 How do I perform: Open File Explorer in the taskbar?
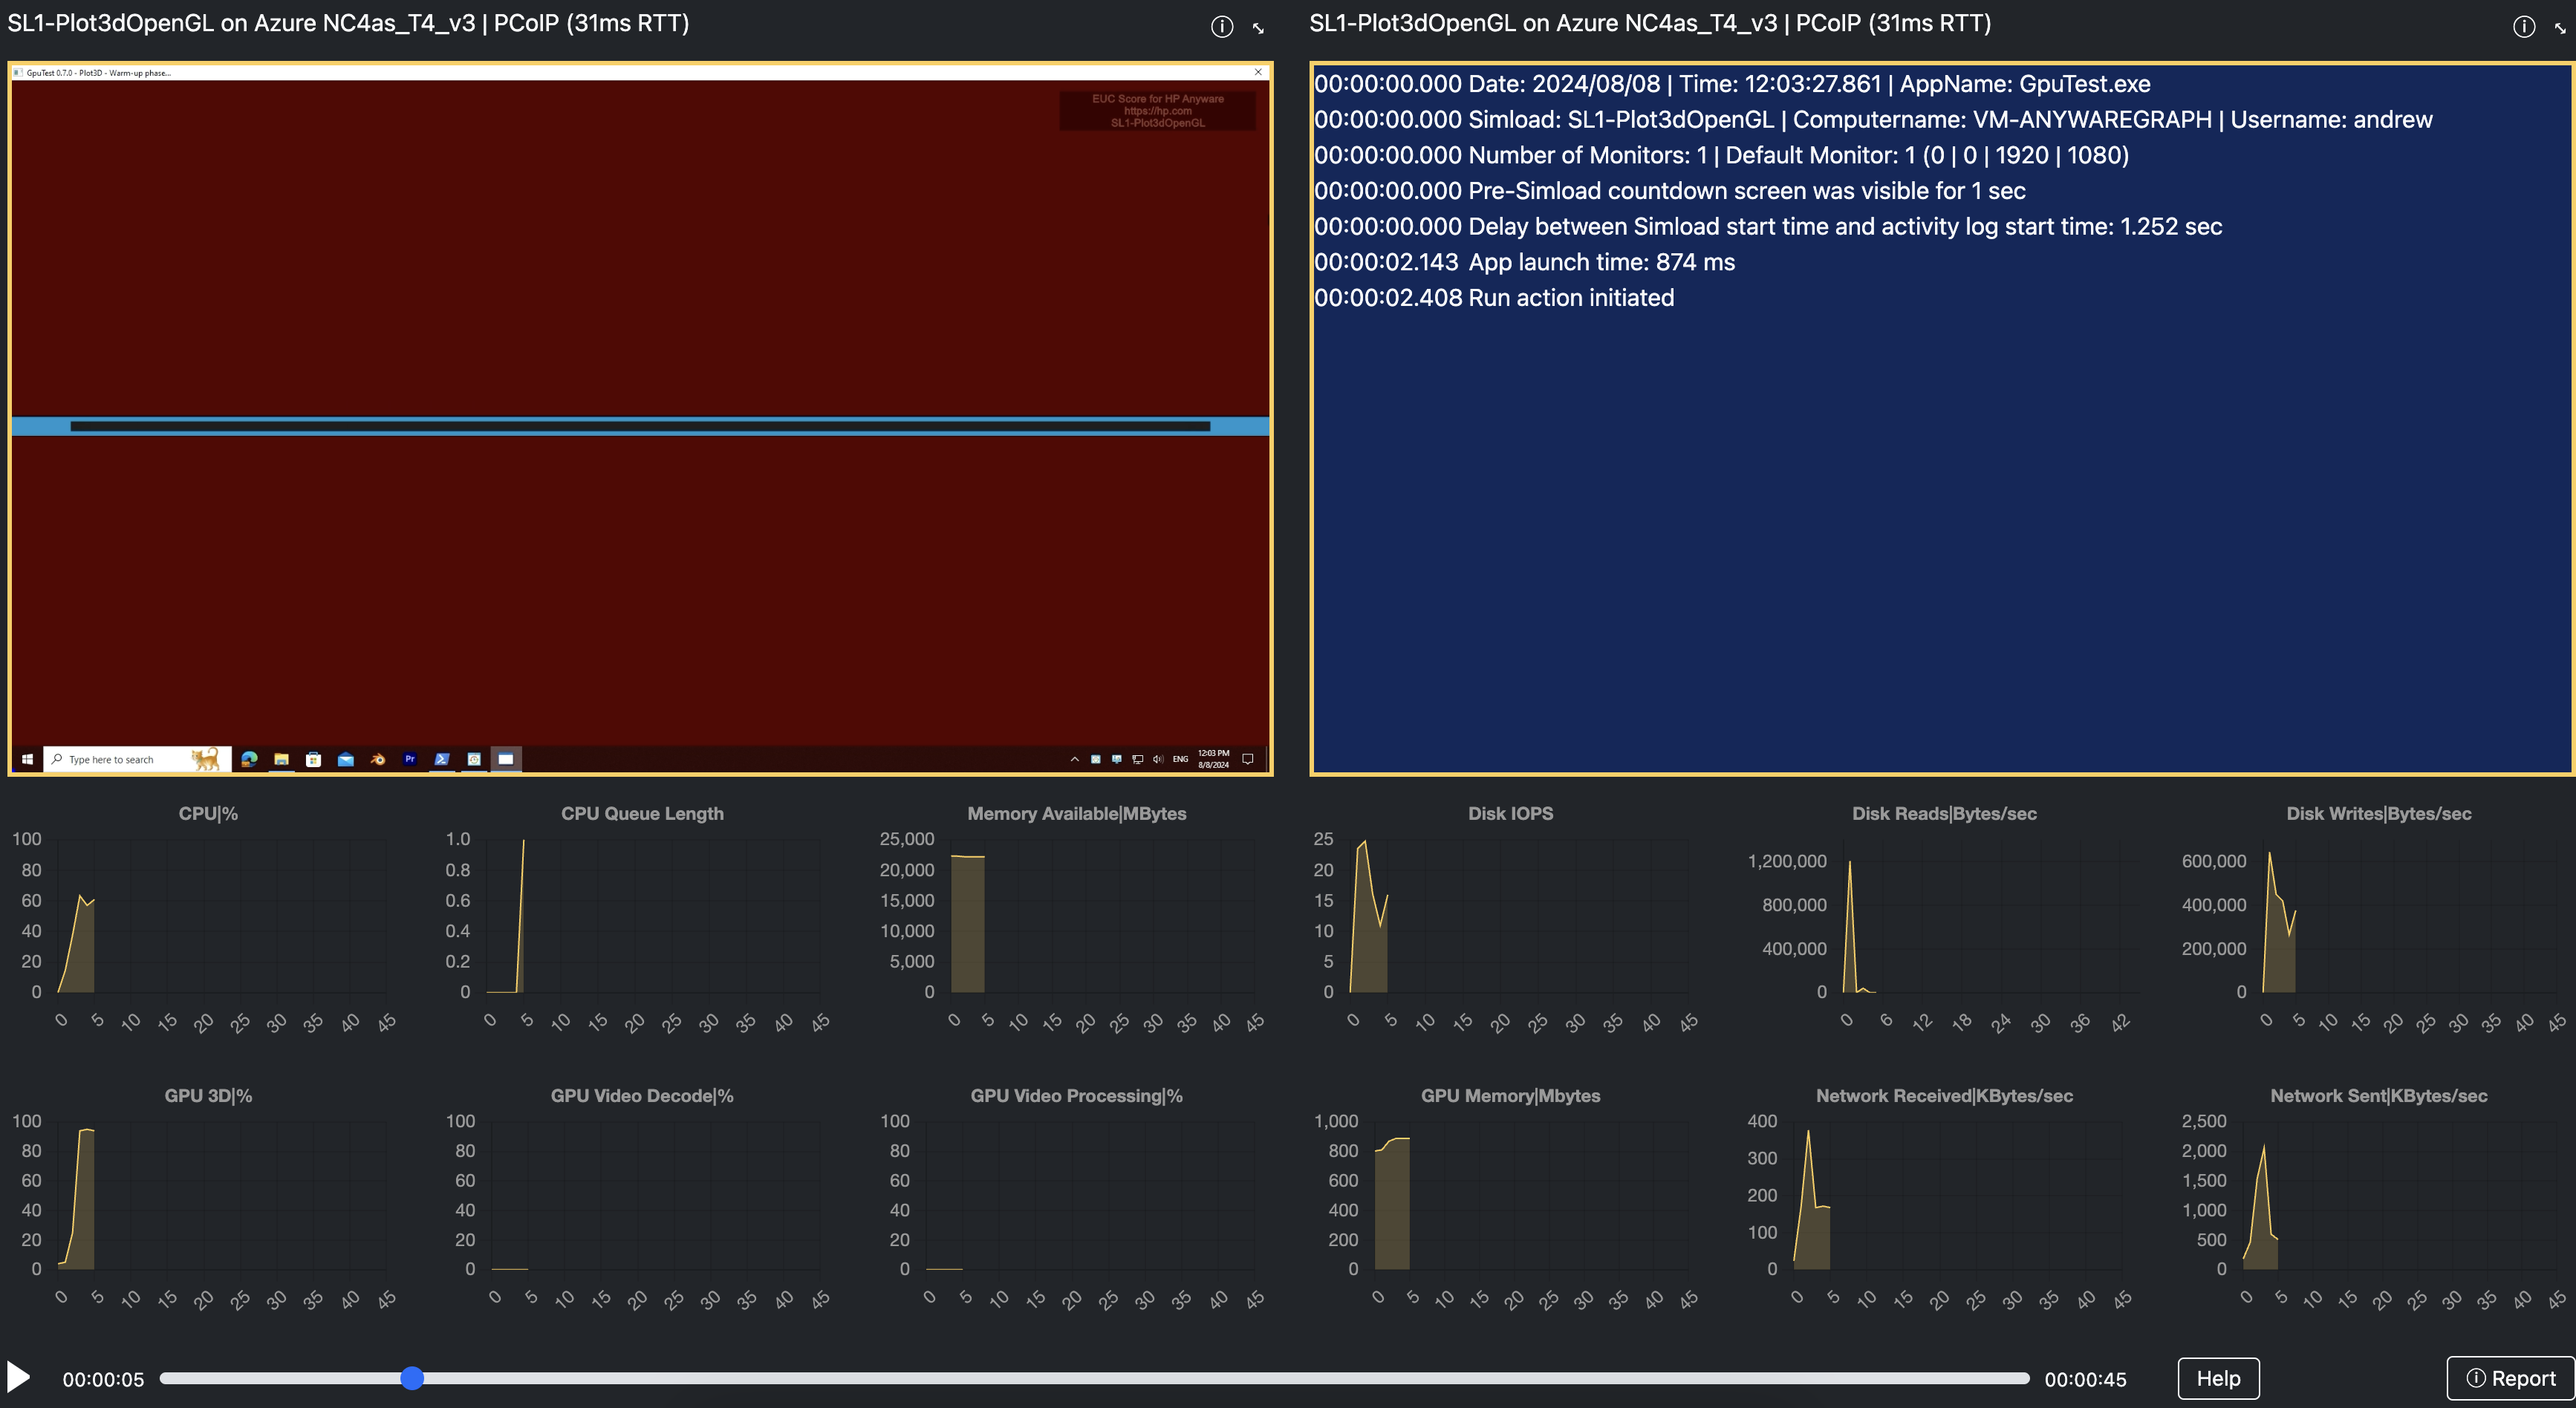click(x=281, y=759)
